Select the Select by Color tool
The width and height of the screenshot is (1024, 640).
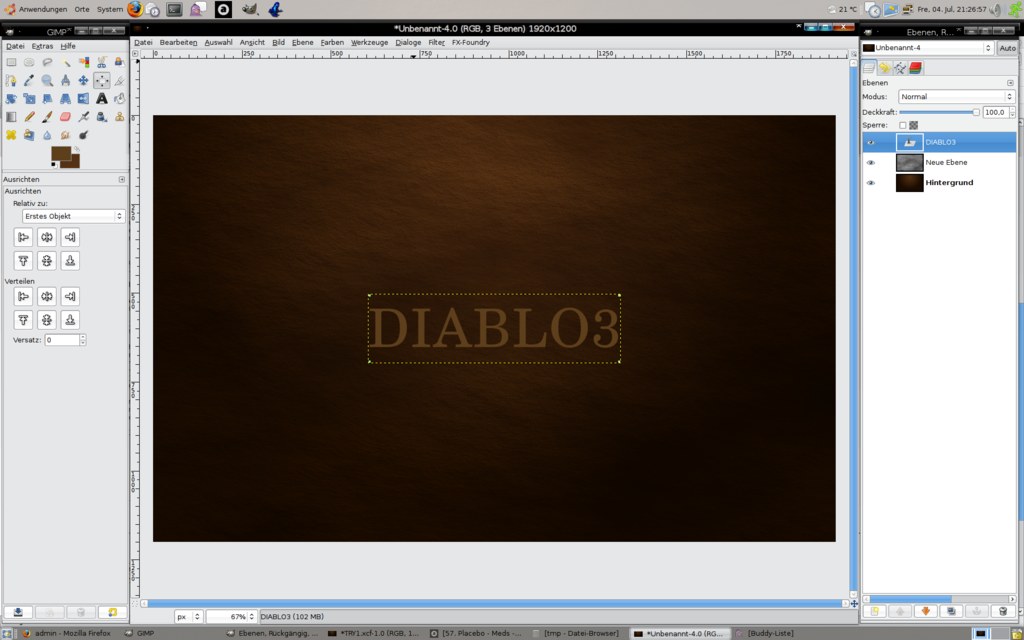pos(84,63)
